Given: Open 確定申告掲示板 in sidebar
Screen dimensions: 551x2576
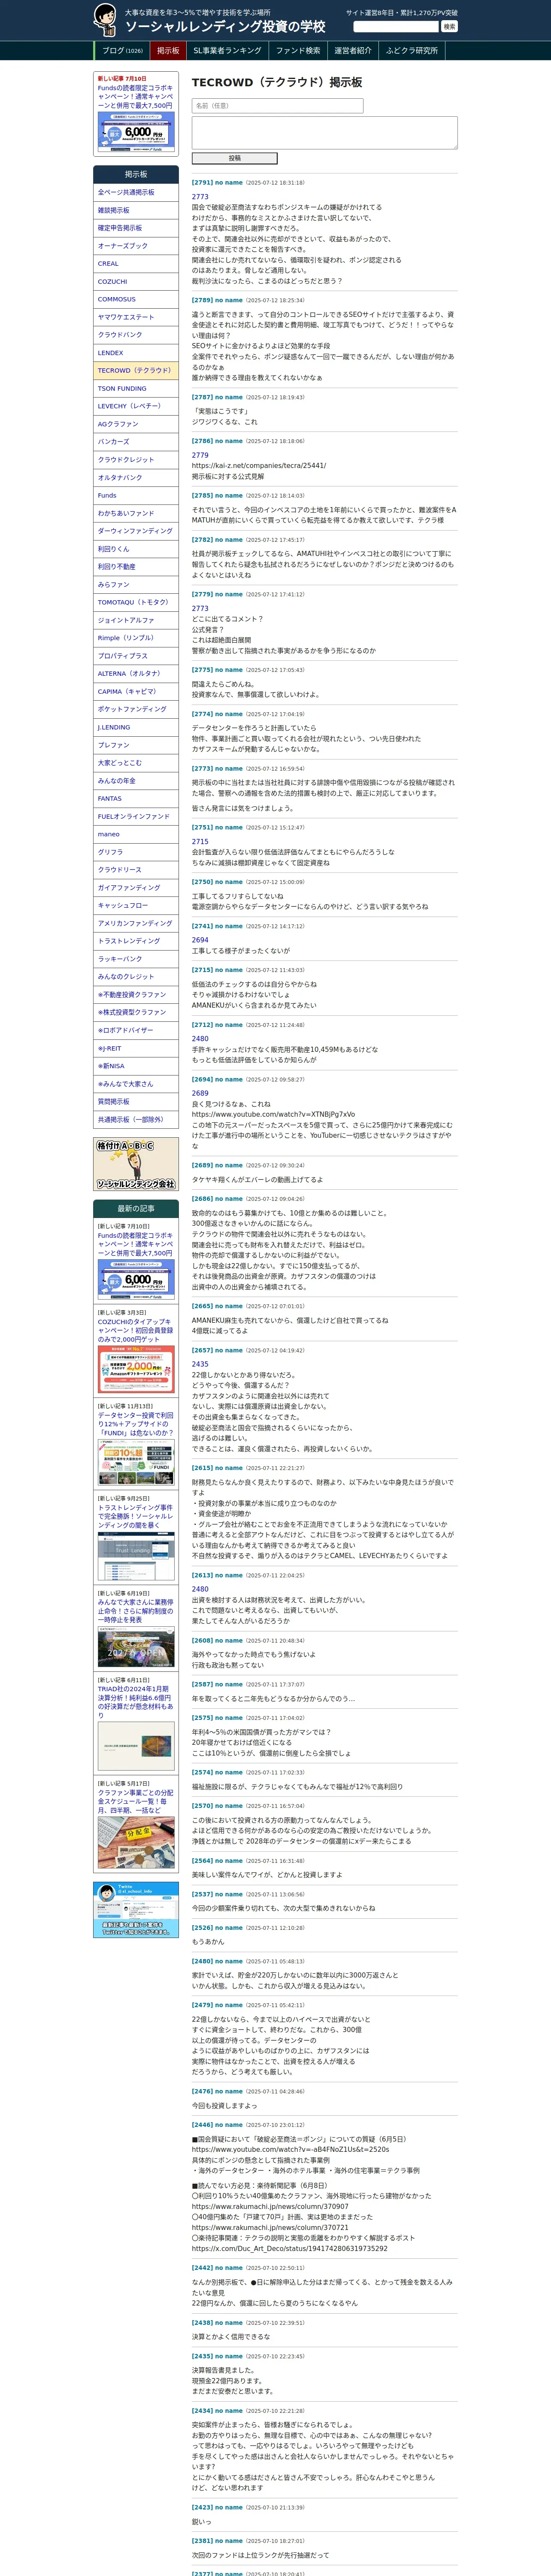Looking at the screenshot, I should (136, 228).
